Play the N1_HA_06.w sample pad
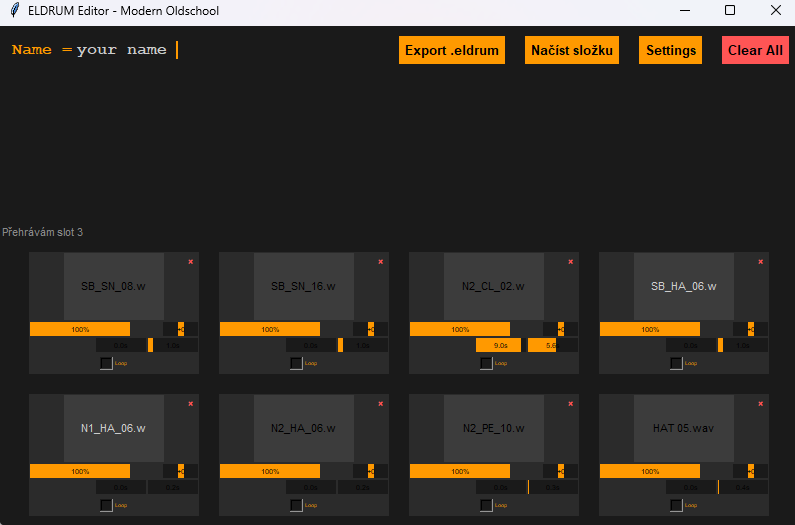 click(x=114, y=429)
